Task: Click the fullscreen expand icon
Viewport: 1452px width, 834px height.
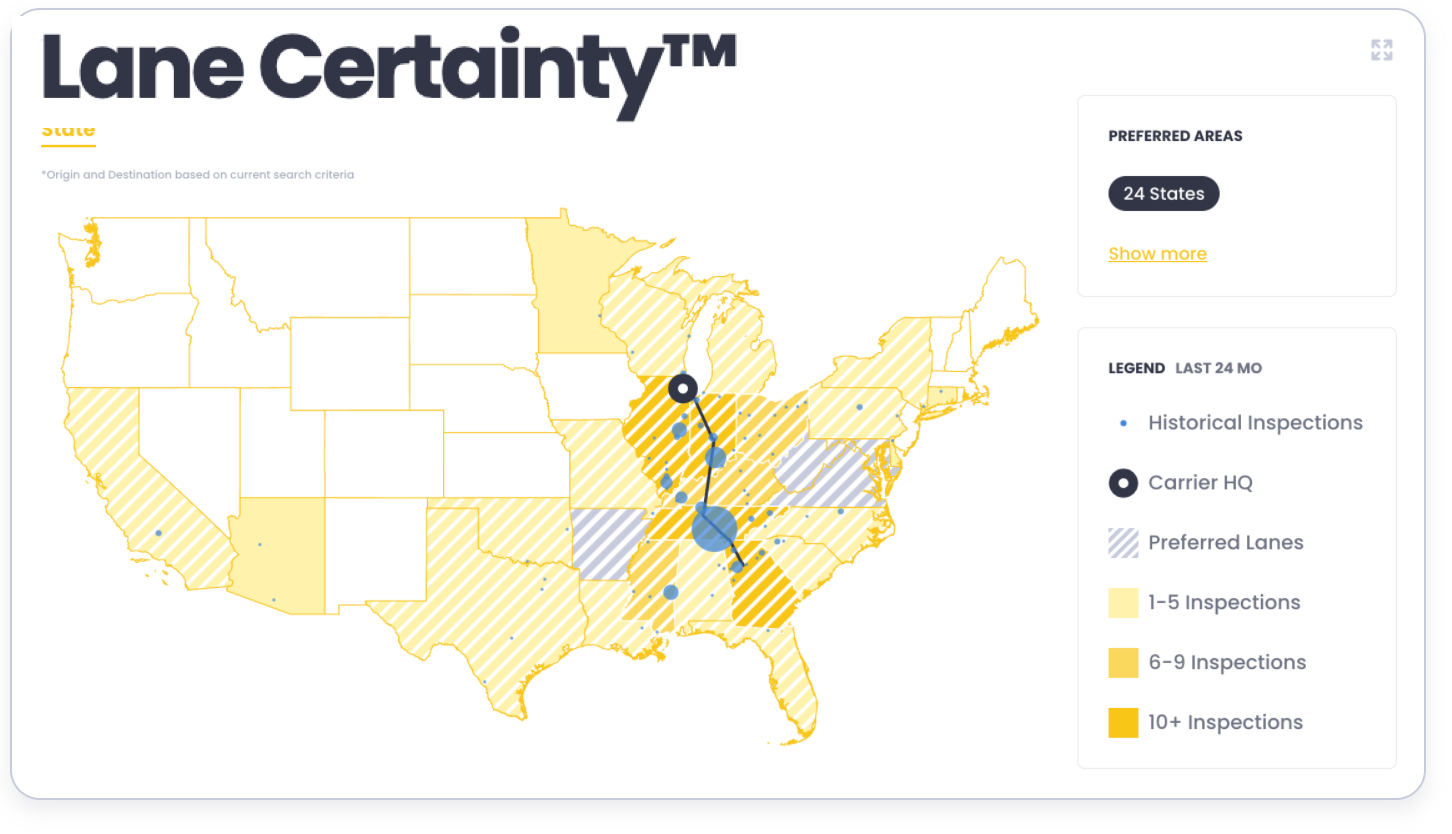Action: (1382, 50)
